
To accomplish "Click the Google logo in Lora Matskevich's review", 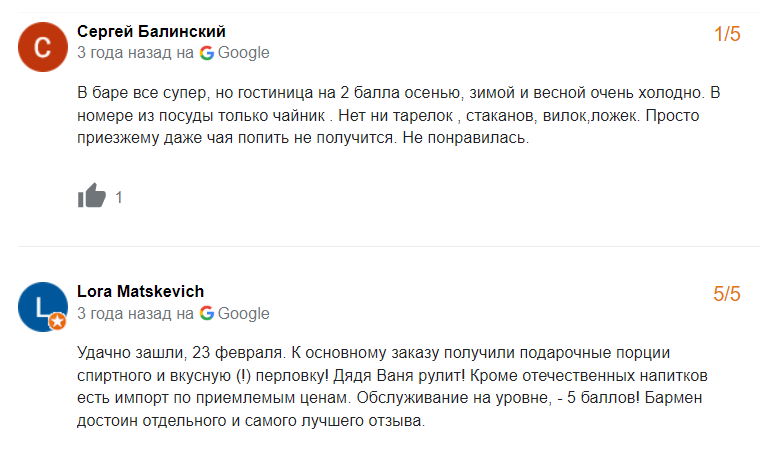I will [207, 313].
